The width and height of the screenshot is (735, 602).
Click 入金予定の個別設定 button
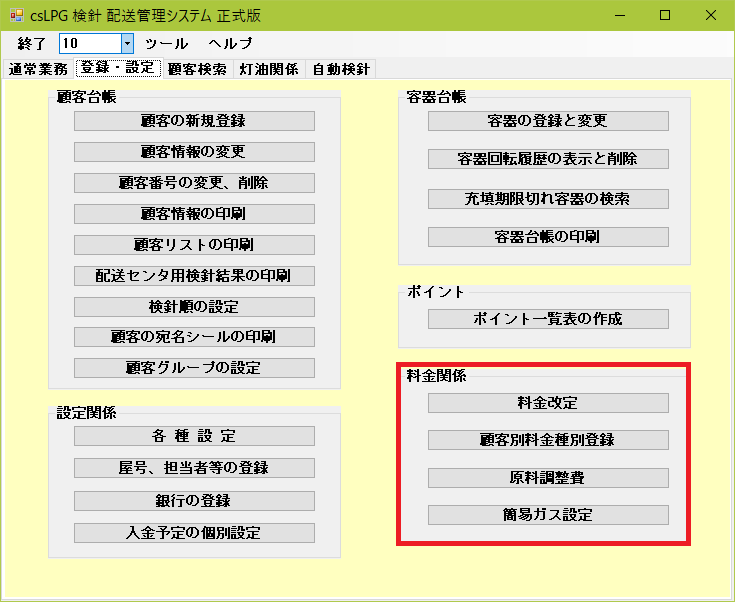194,533
